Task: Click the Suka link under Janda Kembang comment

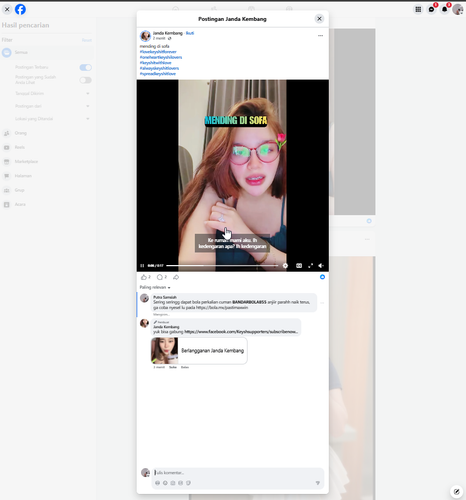Action: pos(173,367)
